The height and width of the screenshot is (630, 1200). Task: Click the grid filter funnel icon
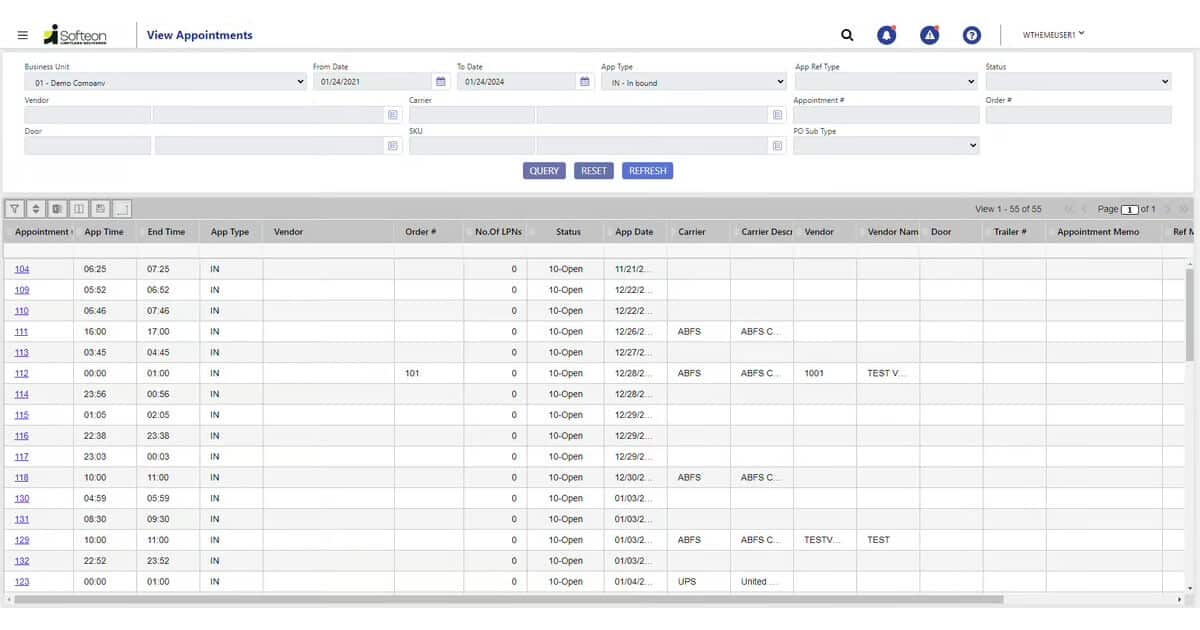[15, 209]
